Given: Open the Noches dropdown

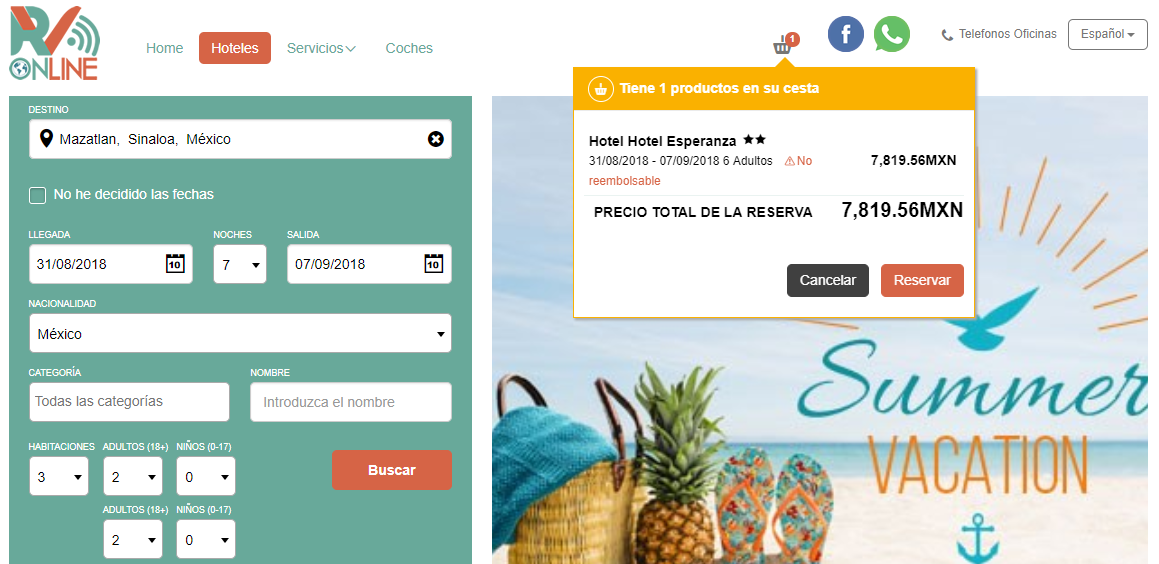Looking at the screenshot, I should coord(239,264).
